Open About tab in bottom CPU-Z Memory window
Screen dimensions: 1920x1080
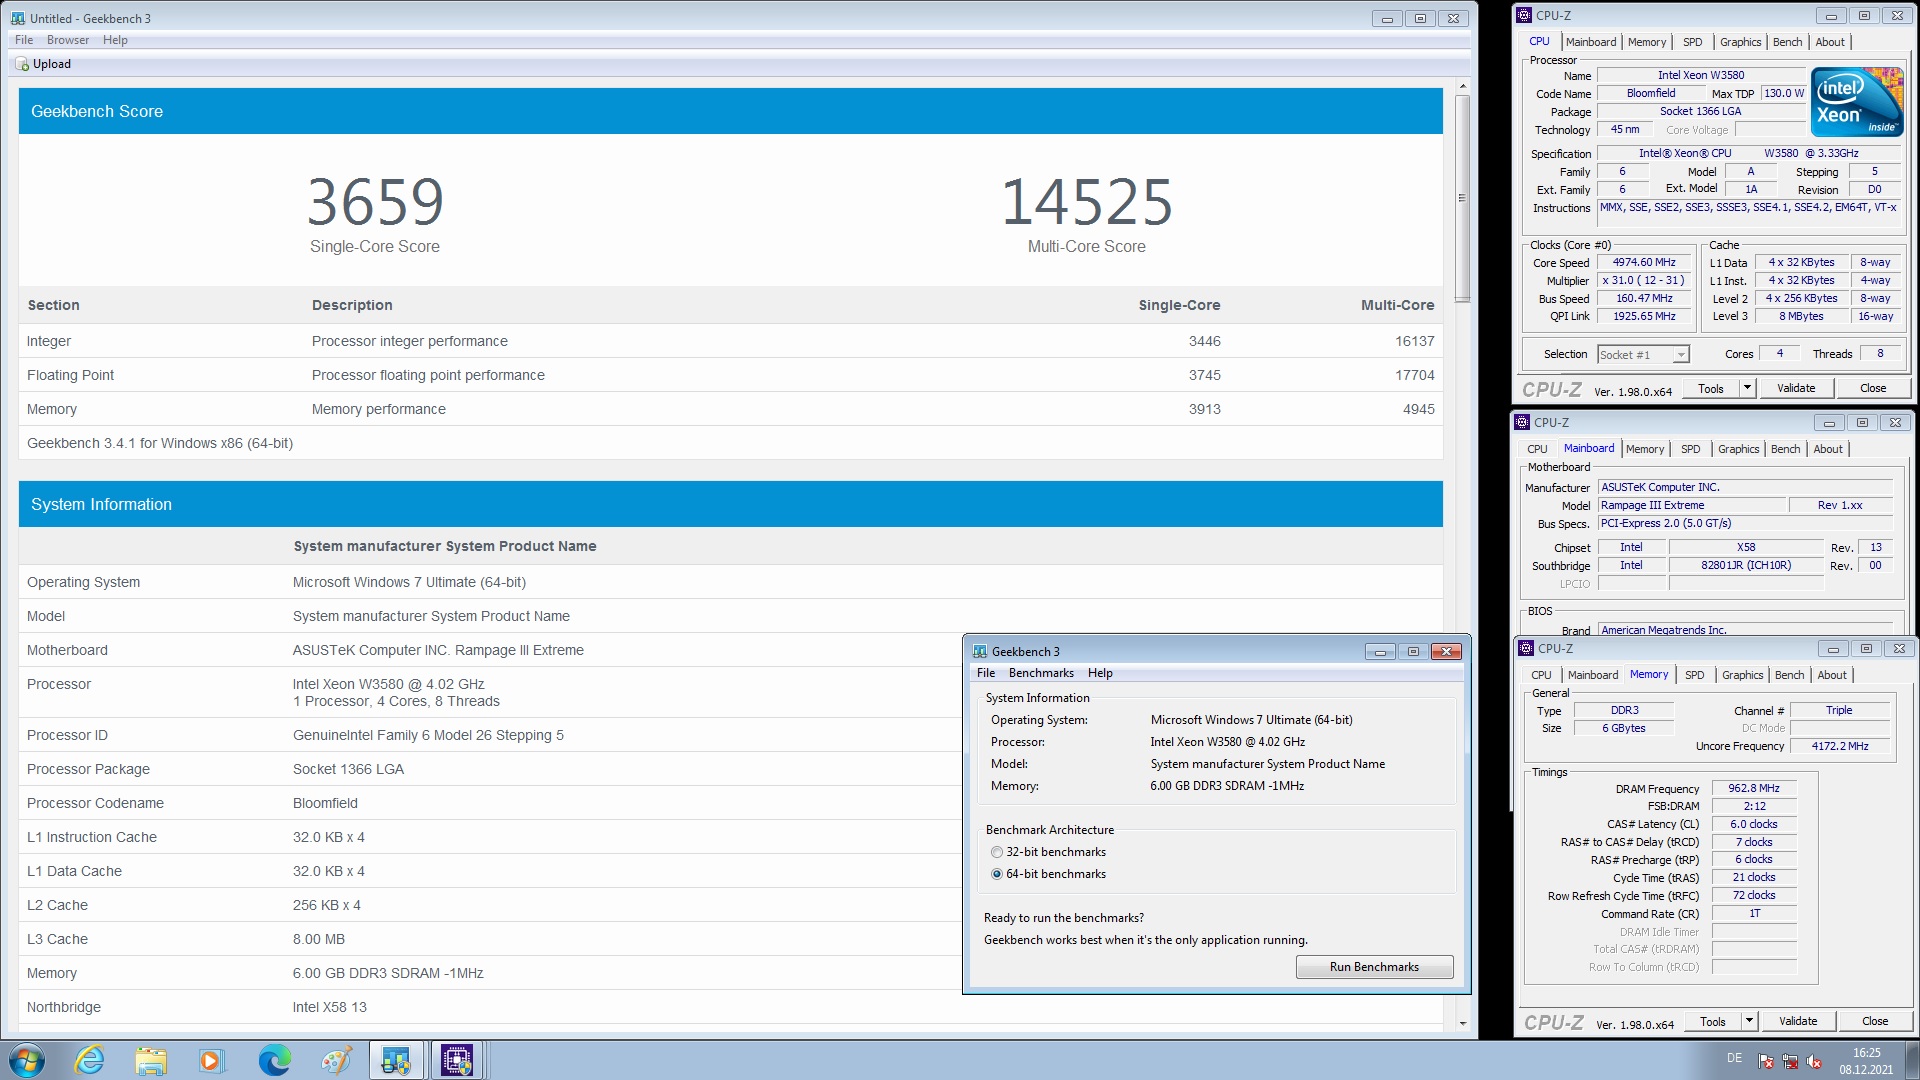point(1832,675)
